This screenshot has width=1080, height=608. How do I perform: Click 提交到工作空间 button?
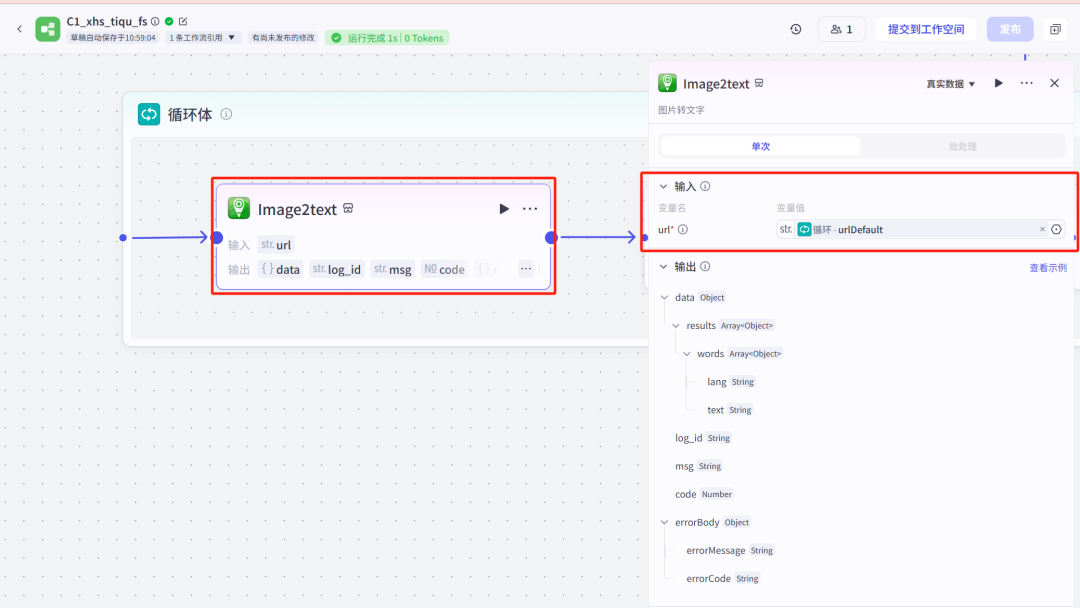coord(926,29)
